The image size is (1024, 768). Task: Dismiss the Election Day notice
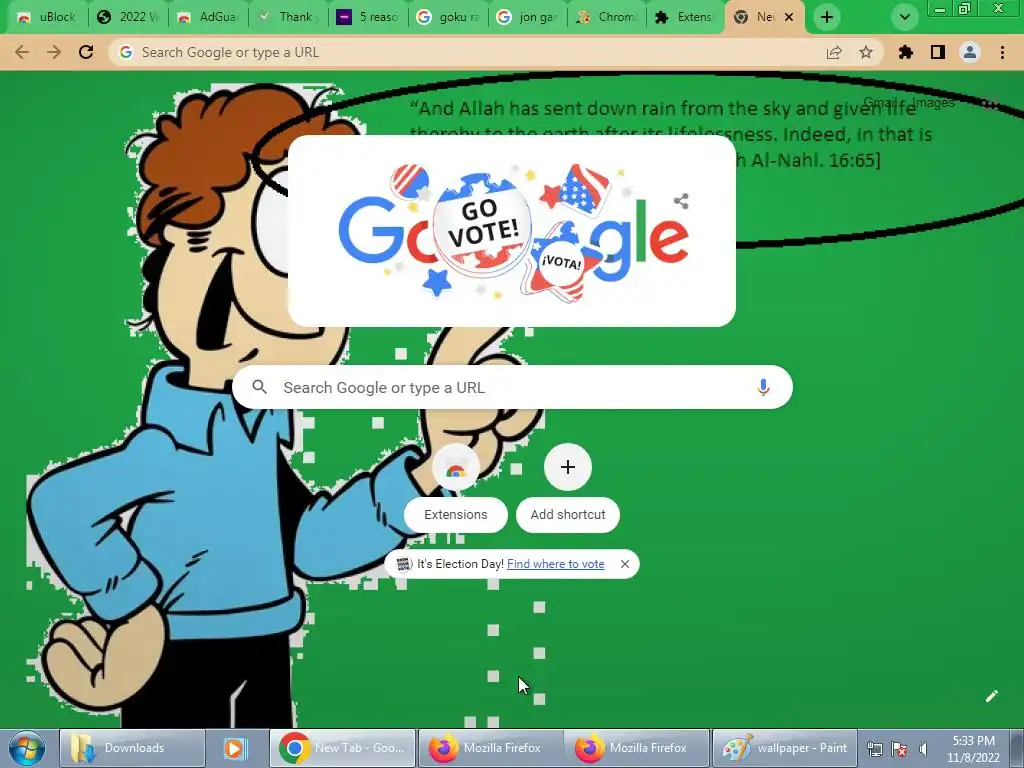625,564
